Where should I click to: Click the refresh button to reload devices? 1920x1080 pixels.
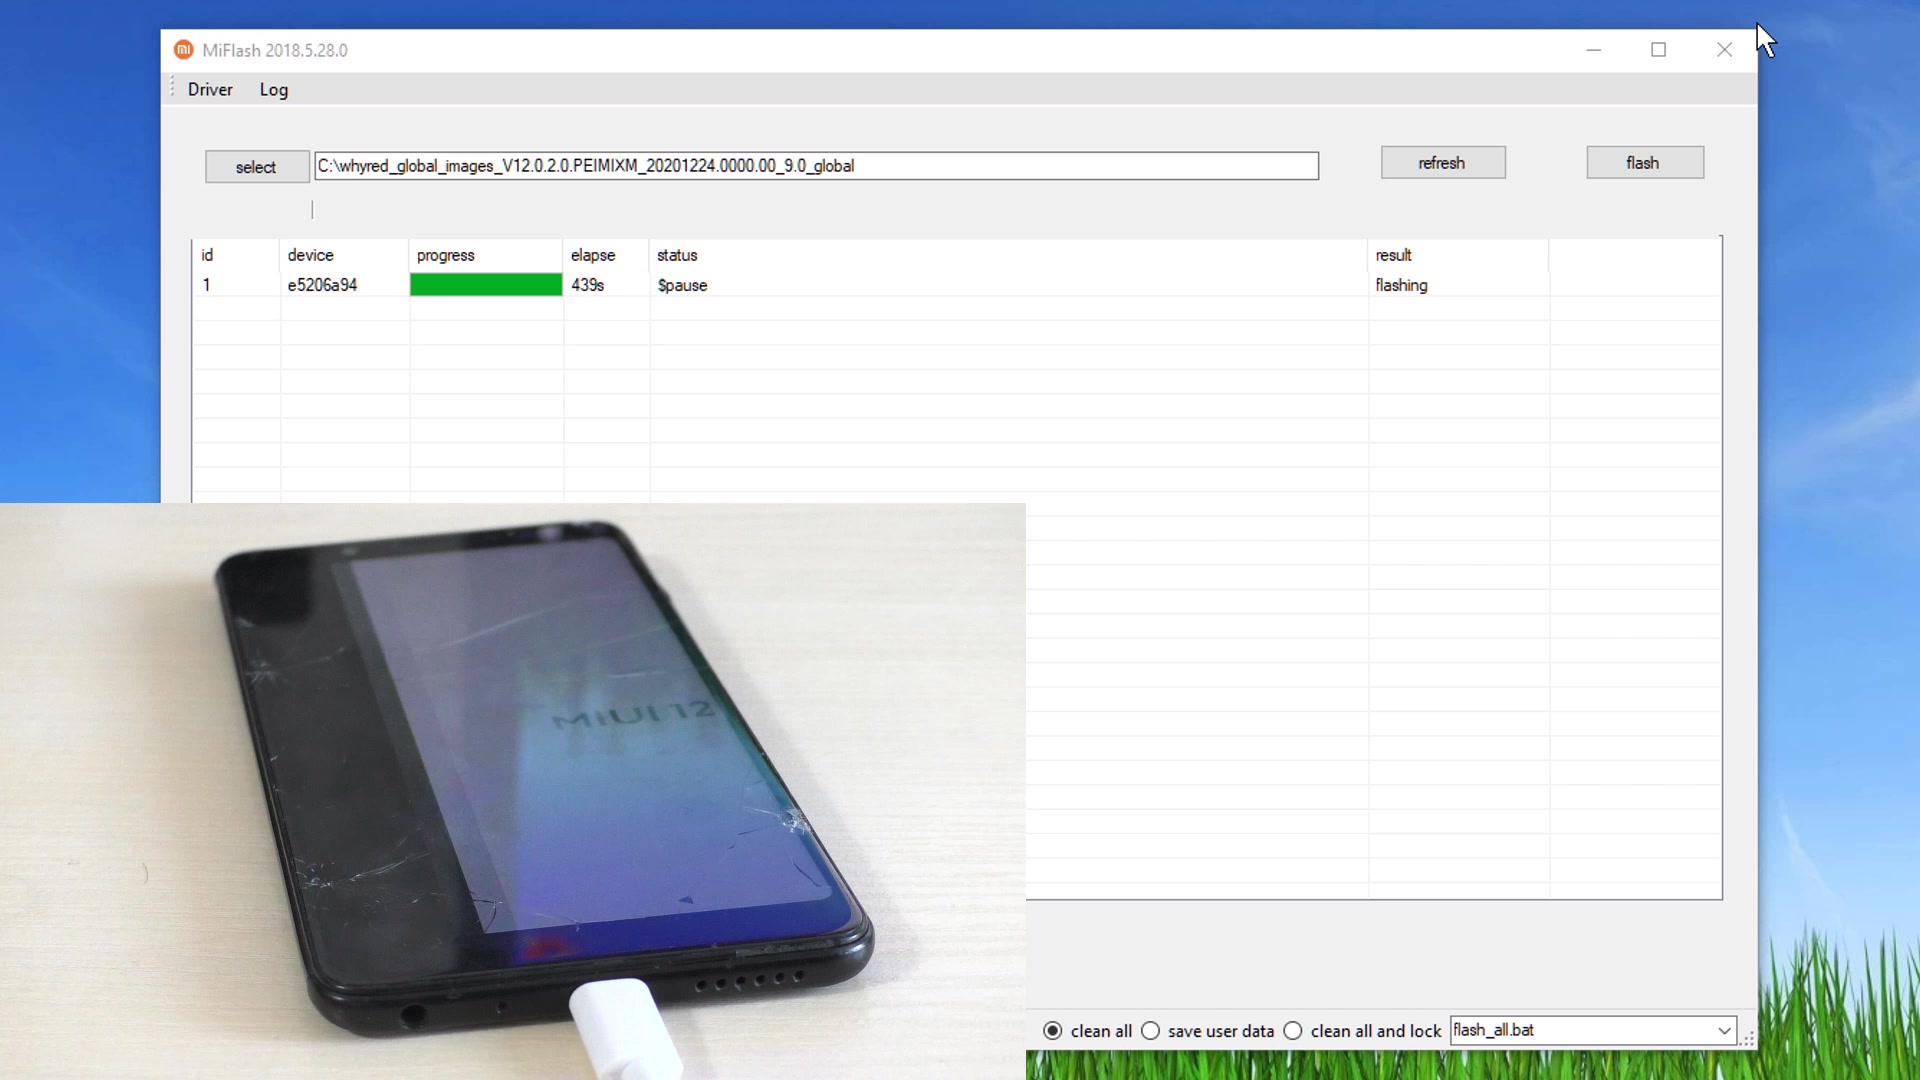point(1441,162)
